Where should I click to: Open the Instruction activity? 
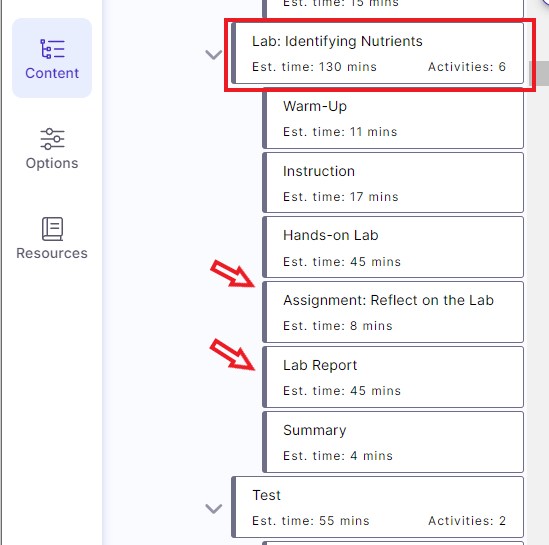click(393, 183)
